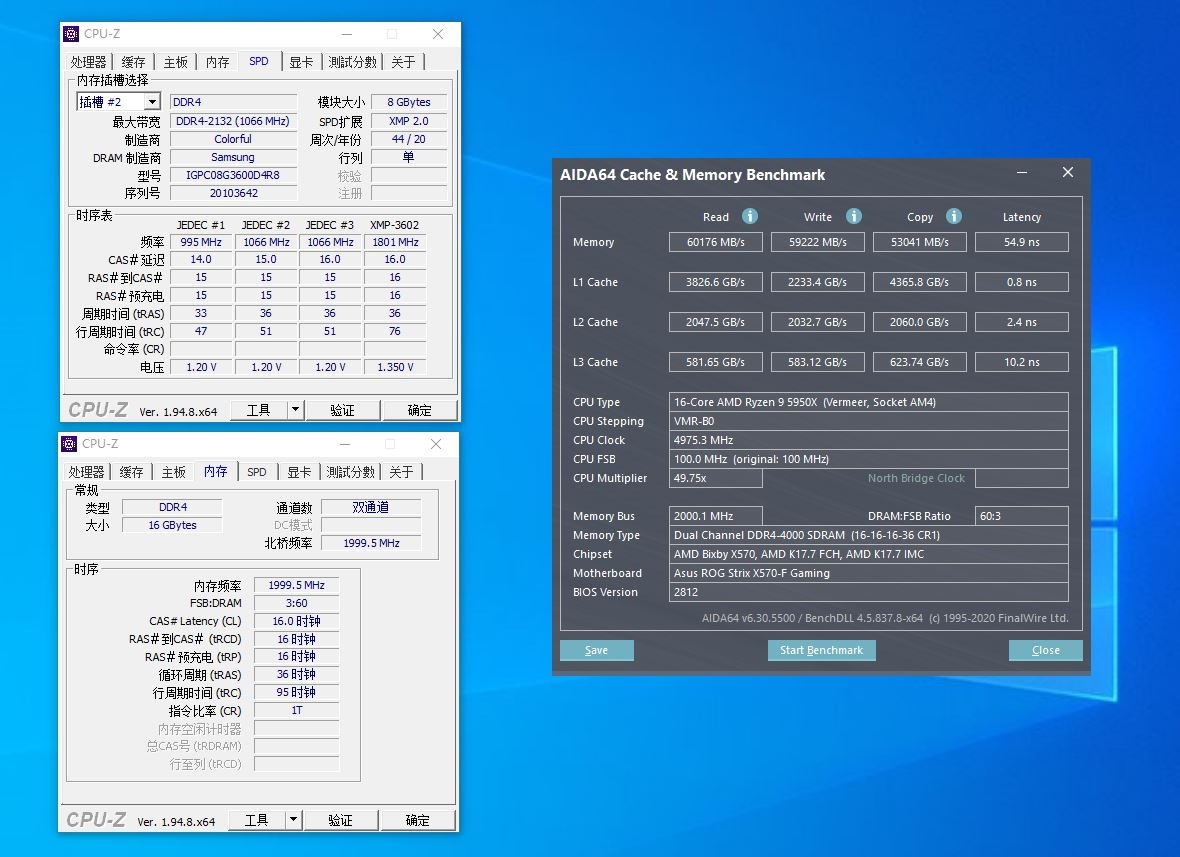Click 工具 button in bottom CPU-Z window

point(256,820)
